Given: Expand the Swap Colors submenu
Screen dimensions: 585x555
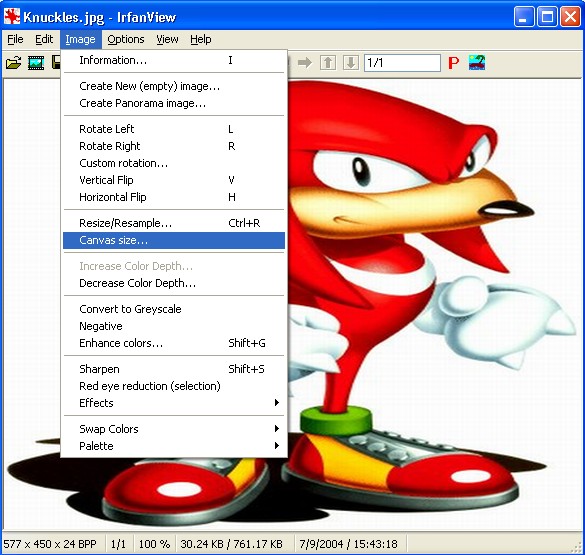Looking at the screenshot, I should [x=174, y=429].
